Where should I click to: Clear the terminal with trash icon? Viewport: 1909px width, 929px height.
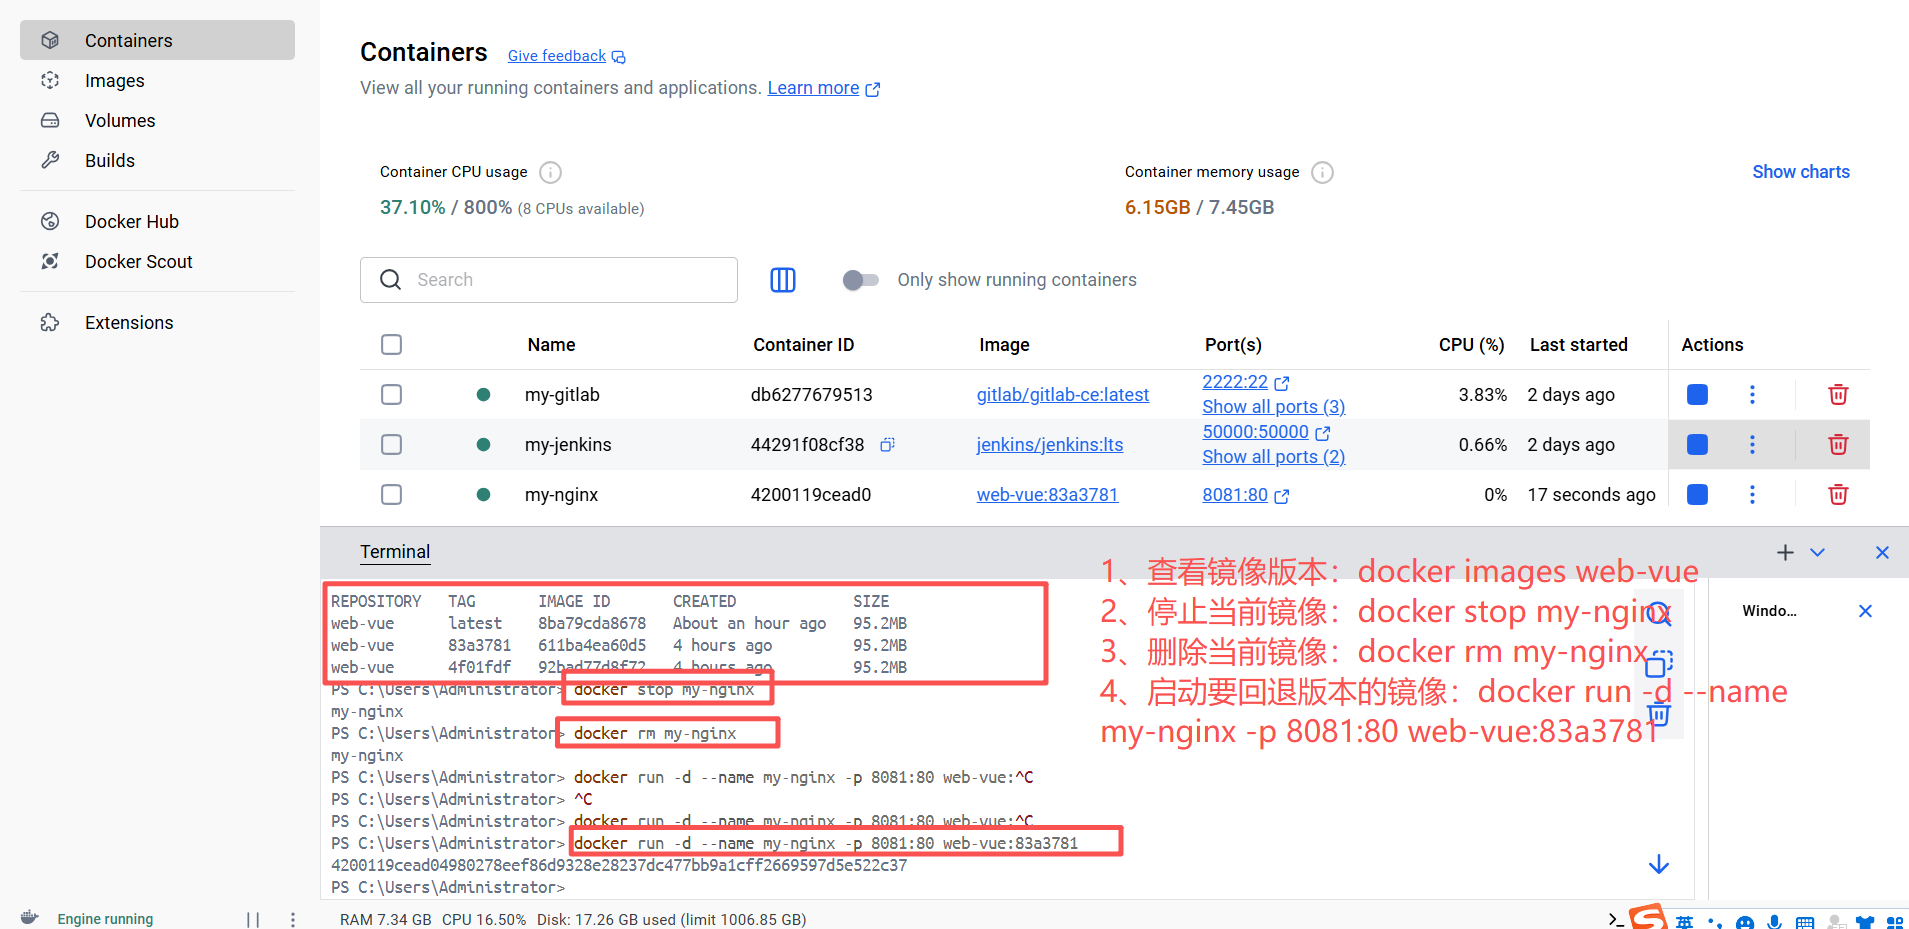(1659, 714)
